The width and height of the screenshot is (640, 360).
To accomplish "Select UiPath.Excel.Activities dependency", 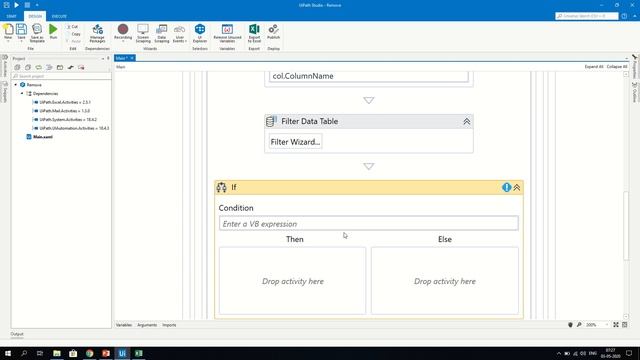I will [62, 102].
